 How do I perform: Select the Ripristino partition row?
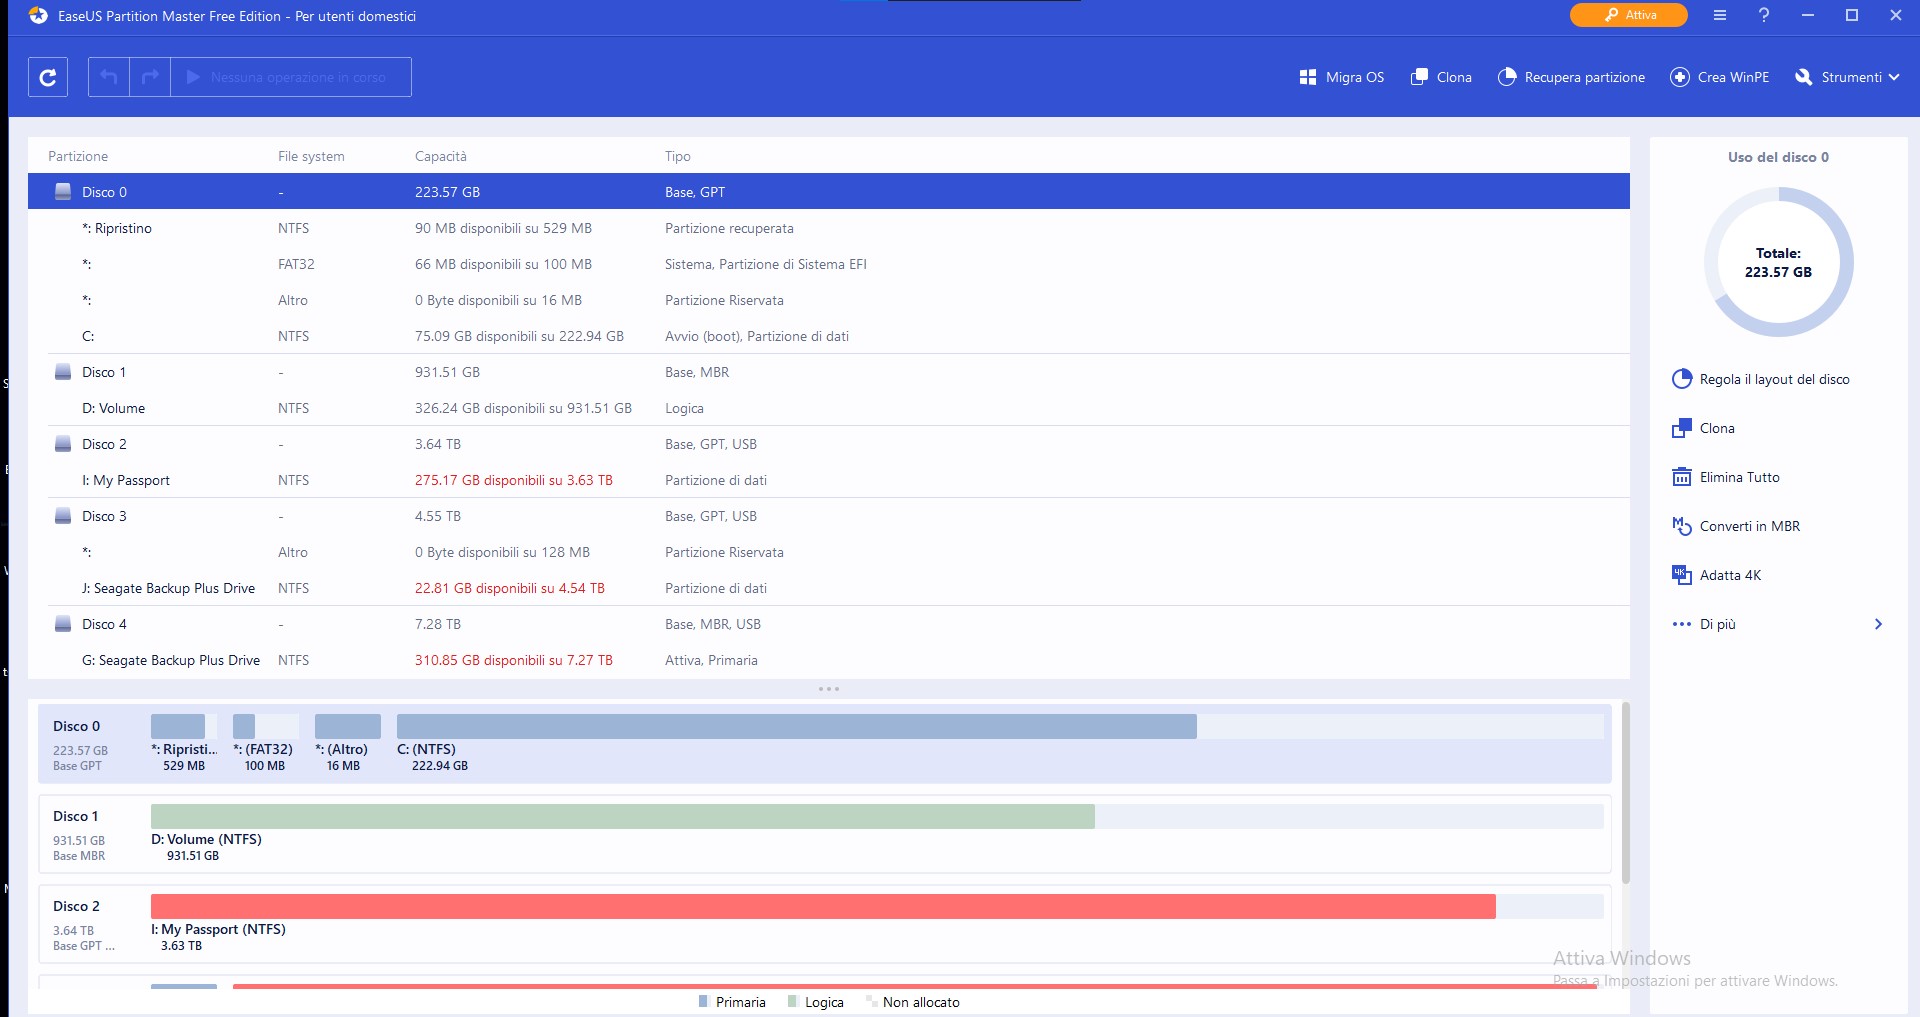tap(829, 228)
